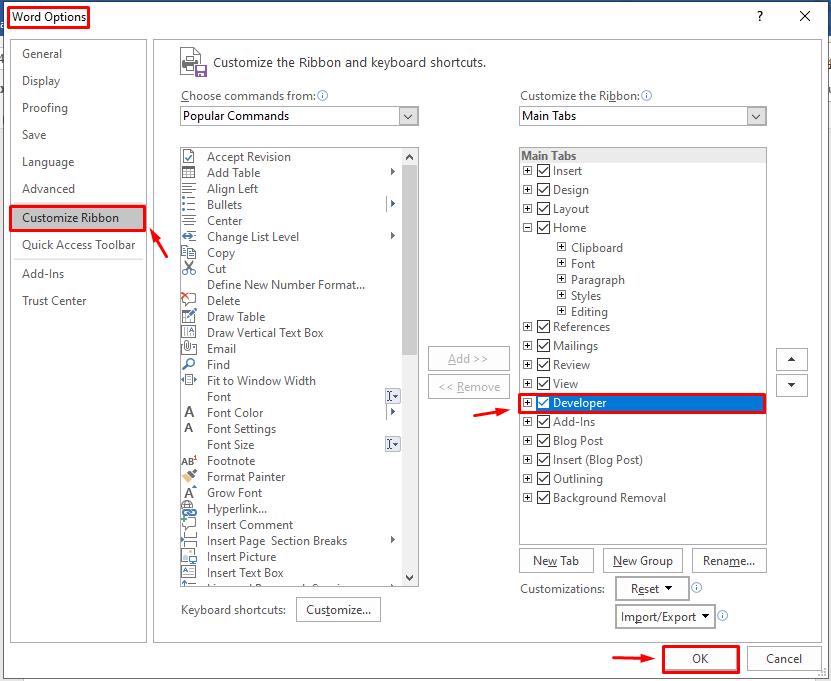Image resolution: width=831 pixels, height=681 pixels.
Task: Click the info icon next to Reset
Action: tap(696, 587)
